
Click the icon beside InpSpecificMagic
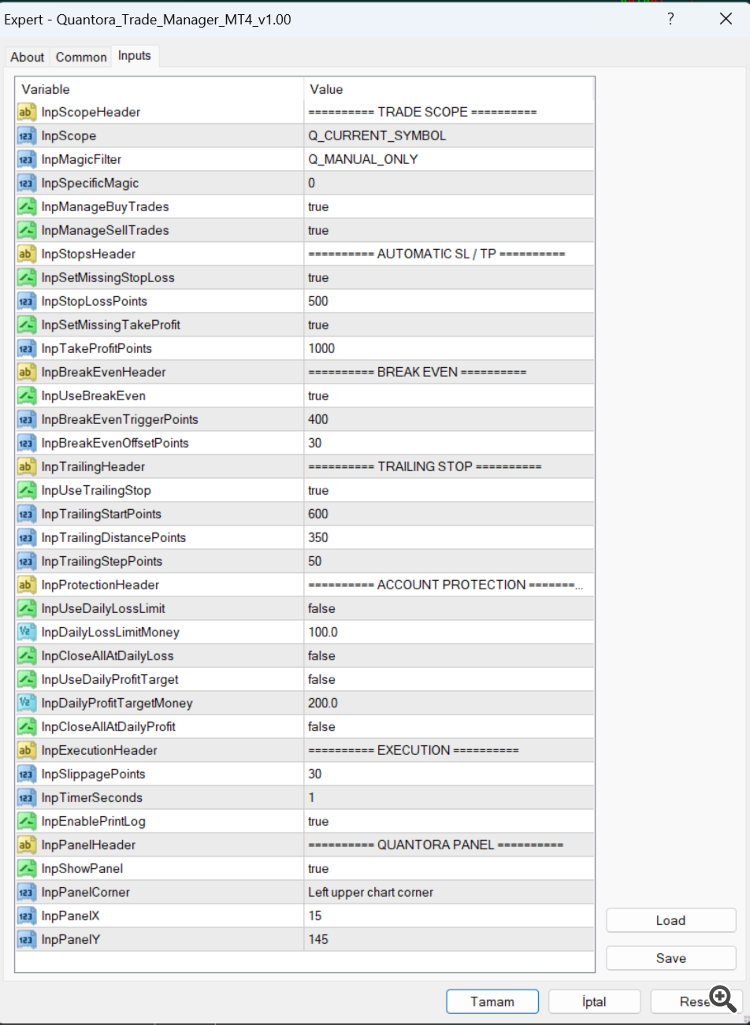click(x=26, y=183)
